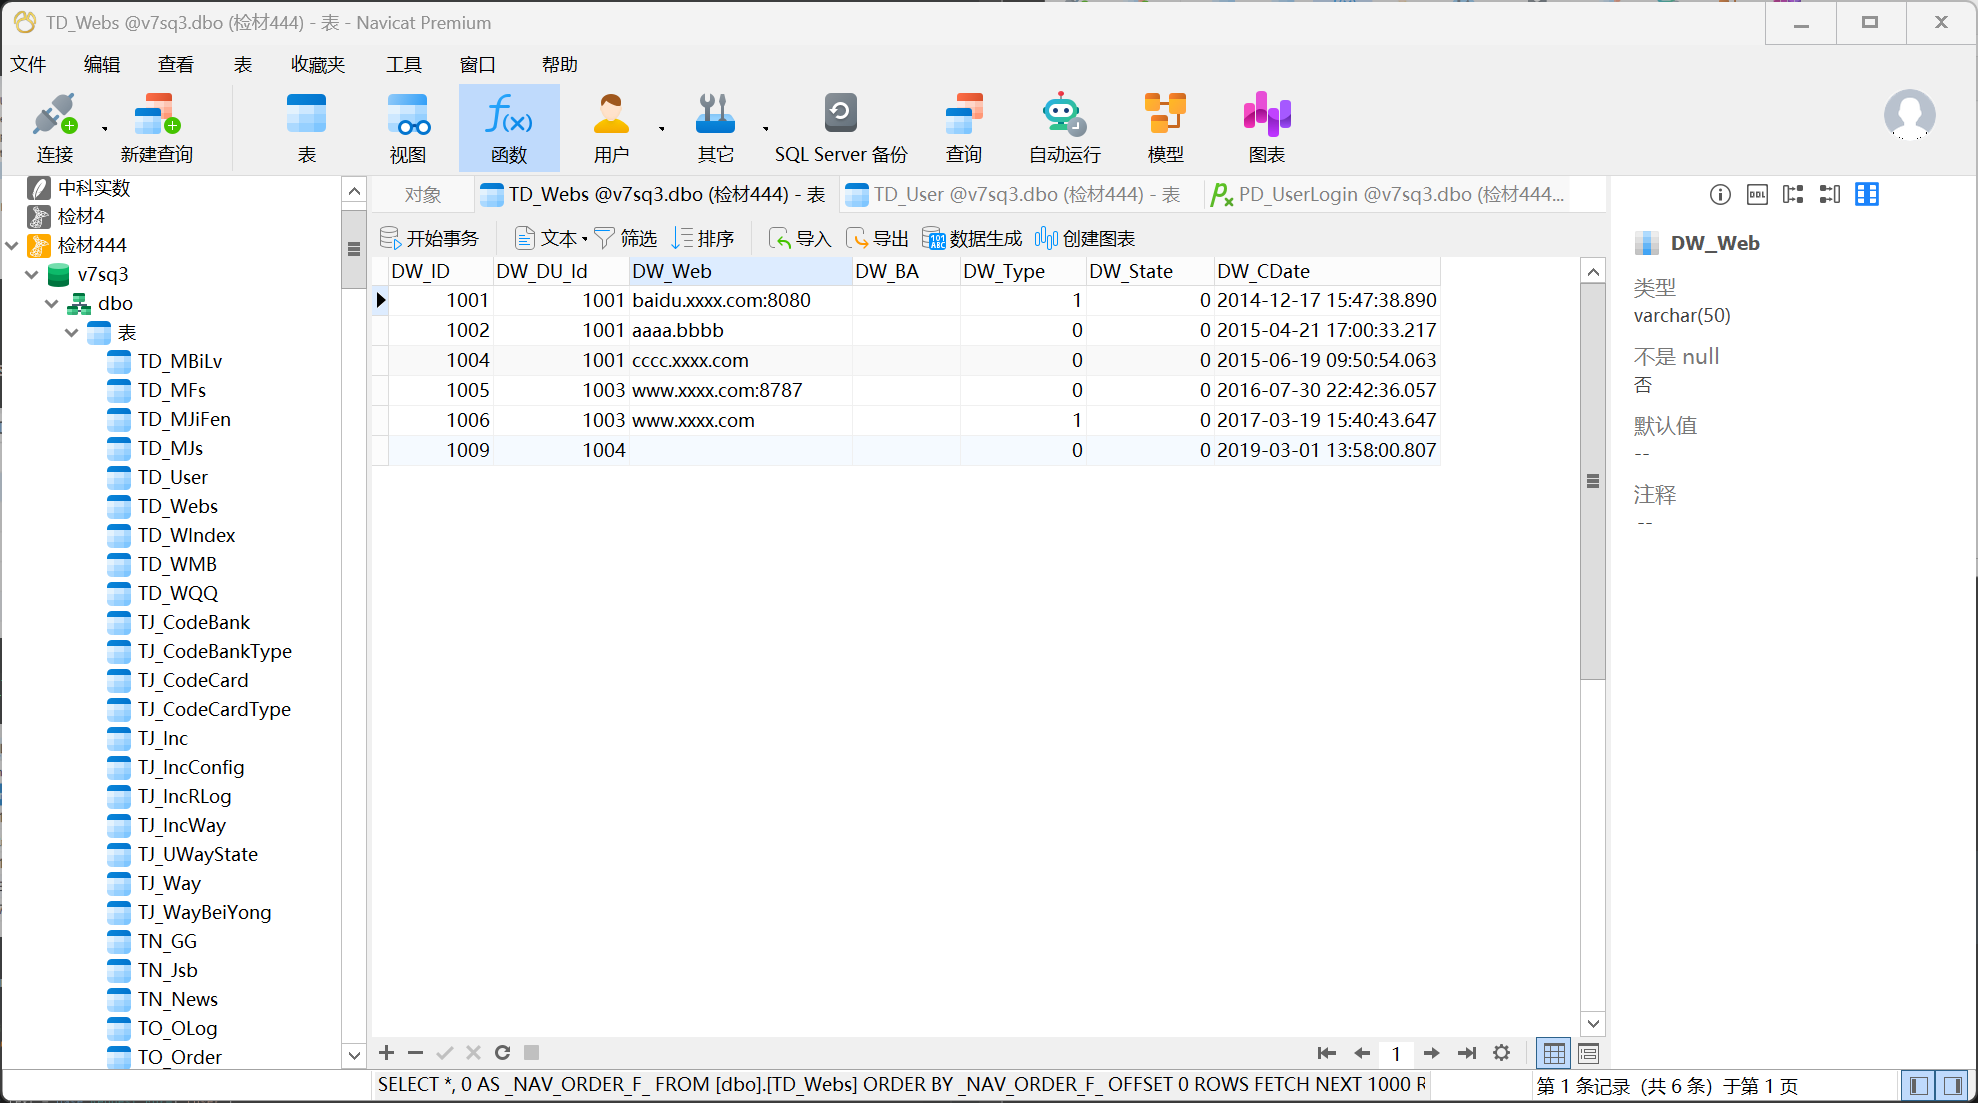Add a new record with plus icon
The image size is (1978, 1103).
pos(387,1052)
